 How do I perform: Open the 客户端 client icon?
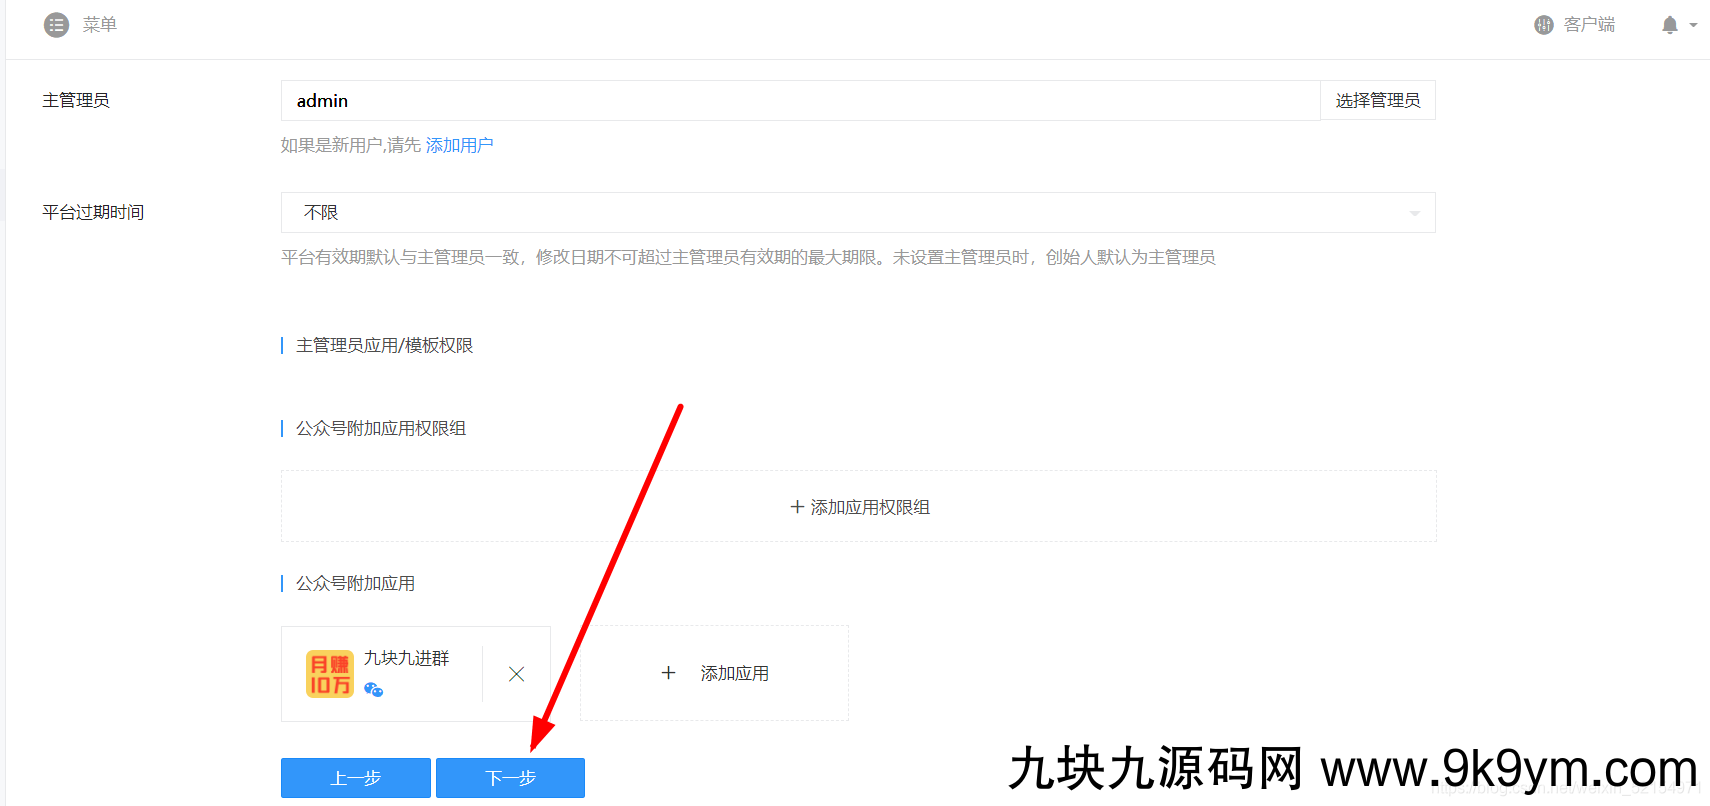1543,25
